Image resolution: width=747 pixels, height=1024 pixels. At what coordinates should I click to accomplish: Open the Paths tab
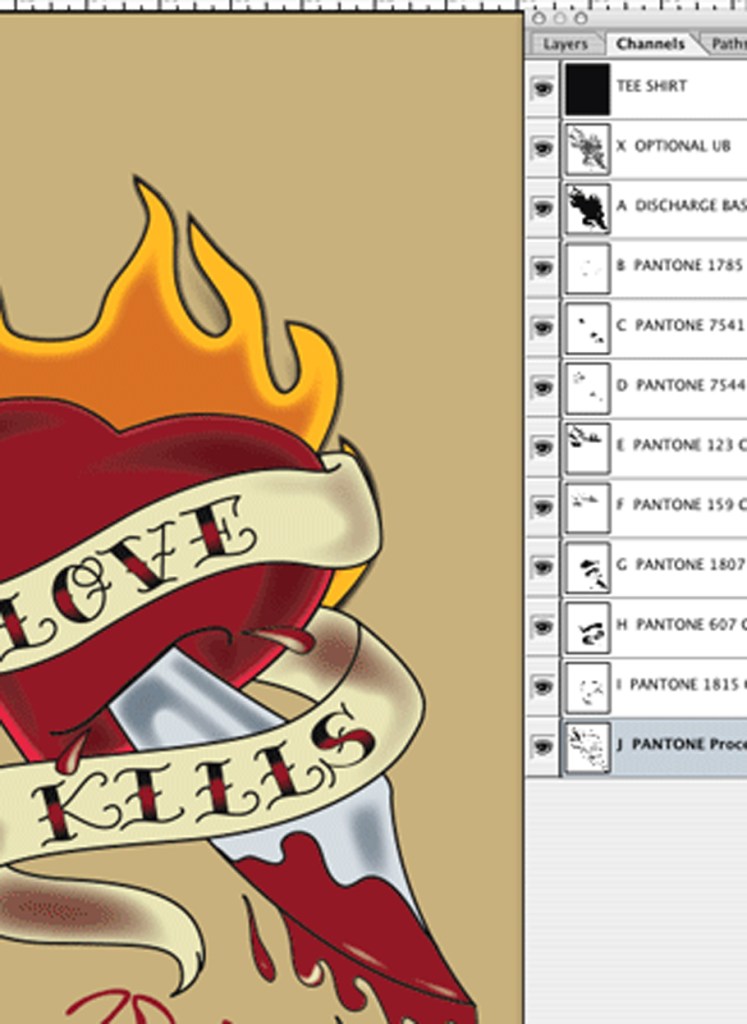(730, 44)
